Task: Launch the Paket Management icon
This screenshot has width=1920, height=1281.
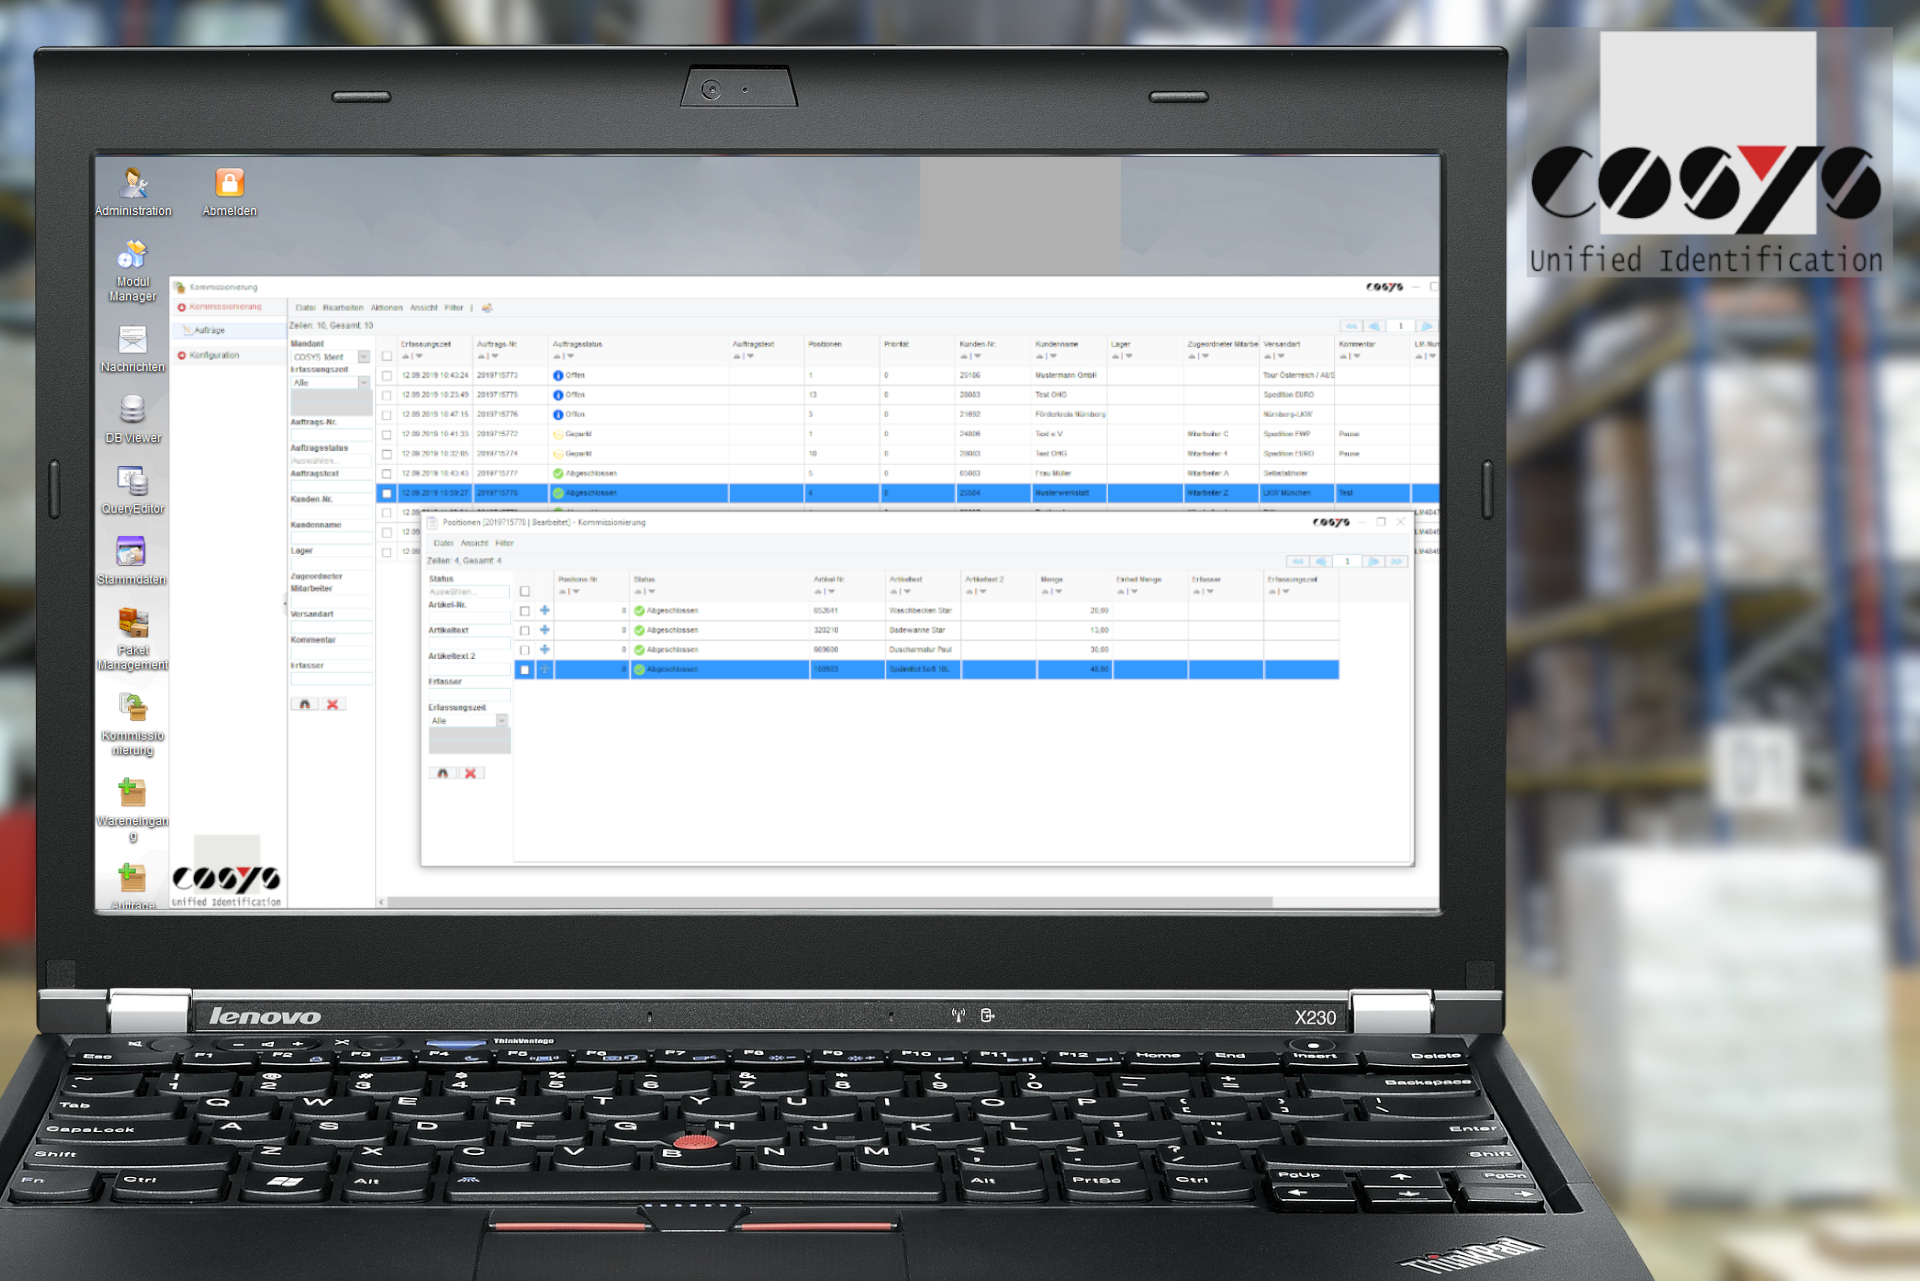Action: point(132,624)
